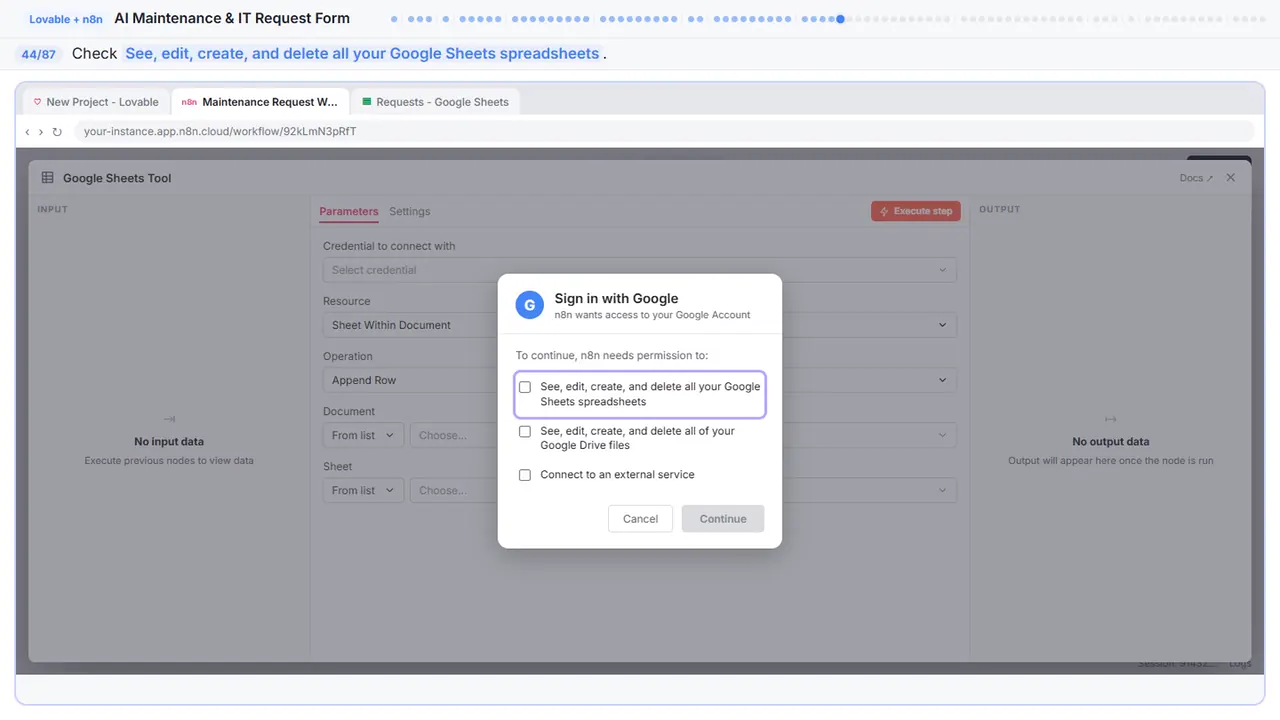Click the browser back arrow
1280x720 pixels.
pyautogui.click(x=27, y=132)
